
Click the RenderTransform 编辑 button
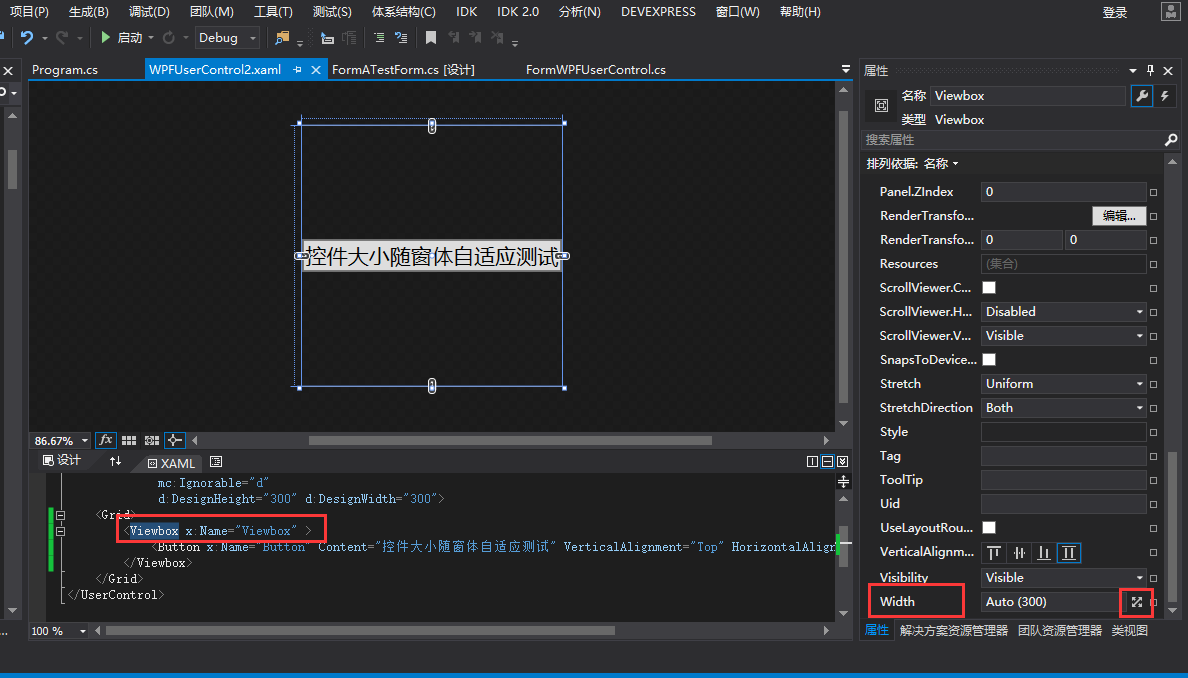(1119, 215)
